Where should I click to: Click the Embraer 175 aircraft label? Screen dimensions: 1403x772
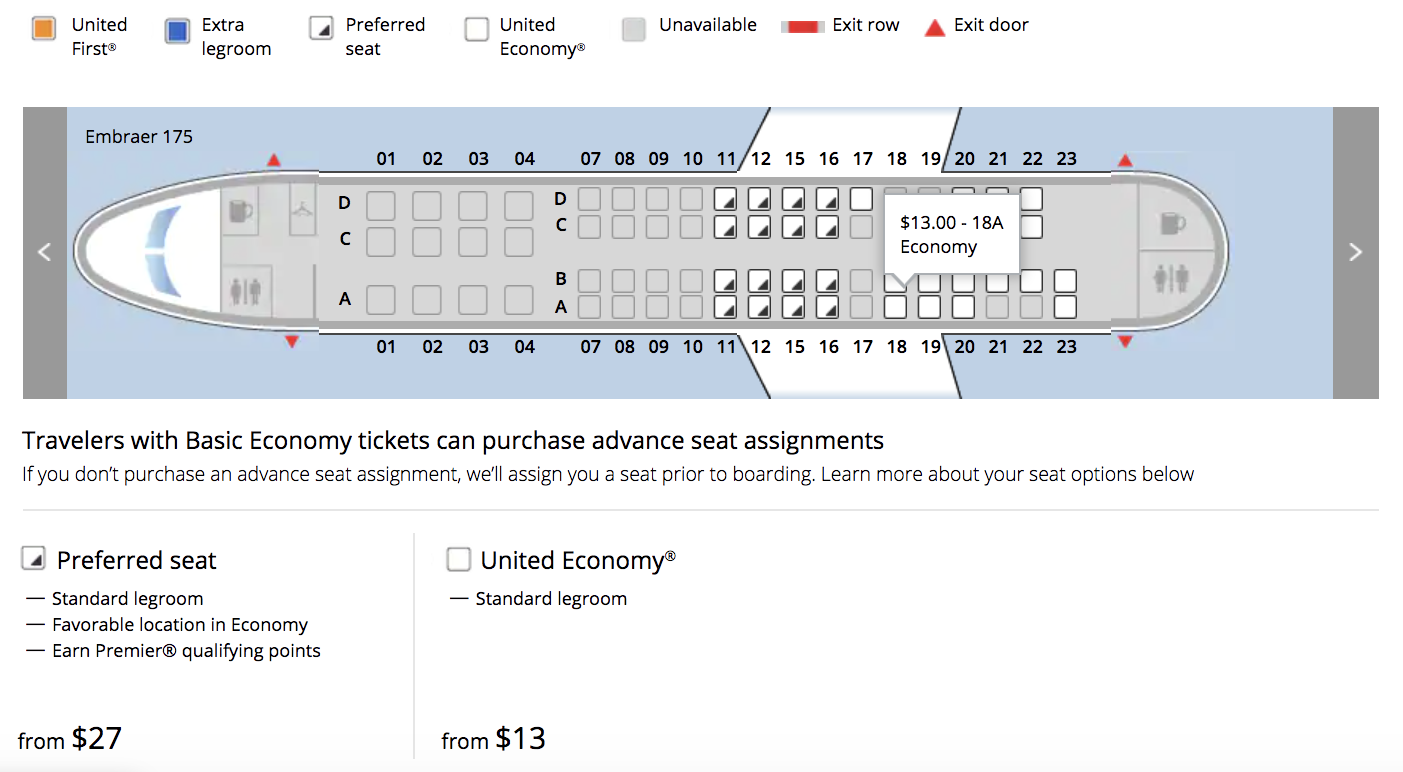coord(139,136)
